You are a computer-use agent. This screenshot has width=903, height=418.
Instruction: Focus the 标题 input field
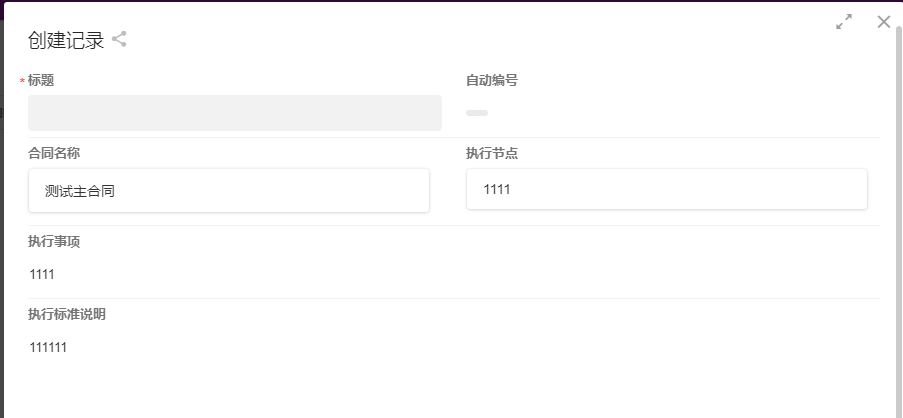[235, 113]
